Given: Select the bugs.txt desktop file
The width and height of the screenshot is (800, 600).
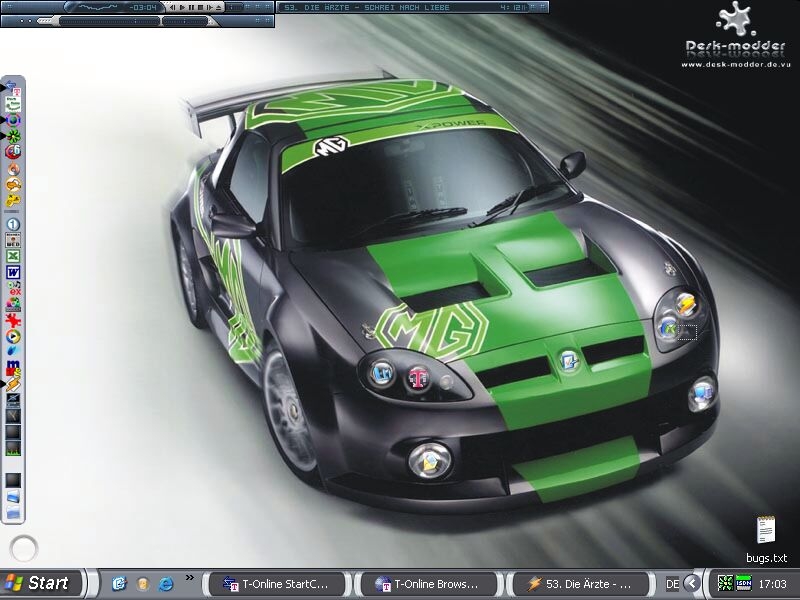Looking at the screenshot, I should (766, 540).
